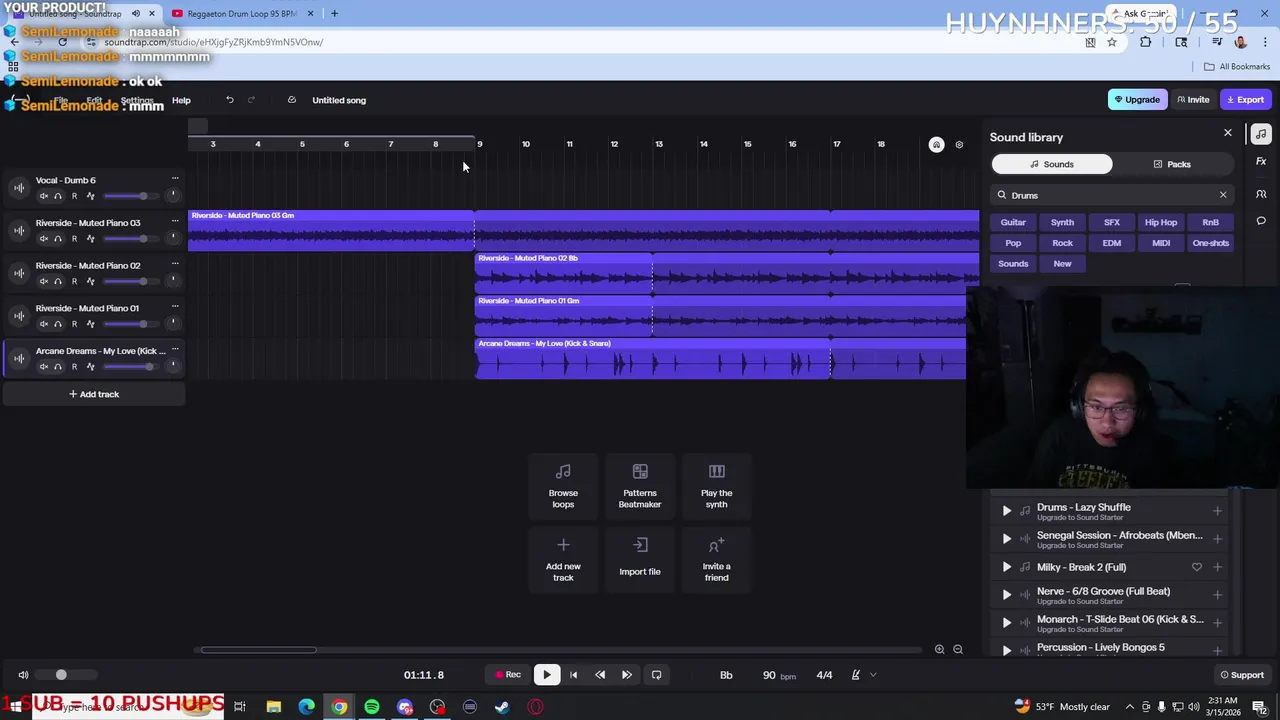Open Patterns Beatmaker

click(640, 485)
